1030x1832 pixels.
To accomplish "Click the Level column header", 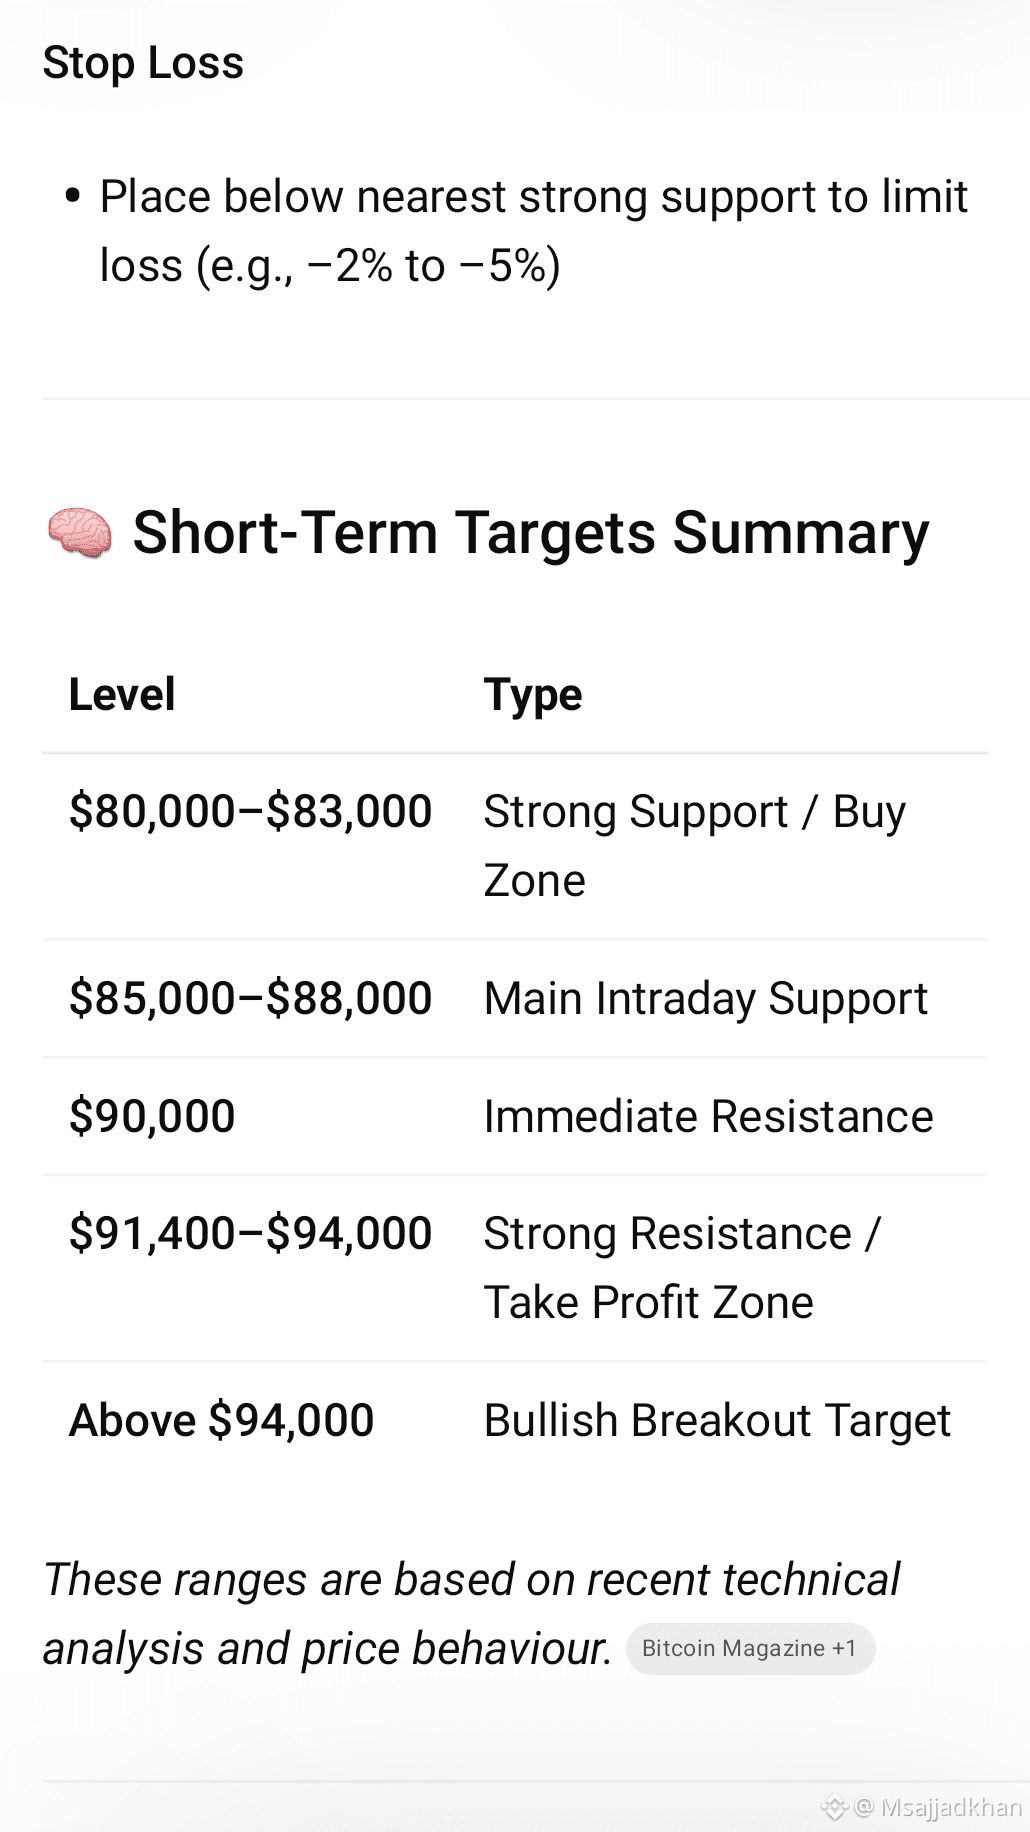I will point(122,694).
